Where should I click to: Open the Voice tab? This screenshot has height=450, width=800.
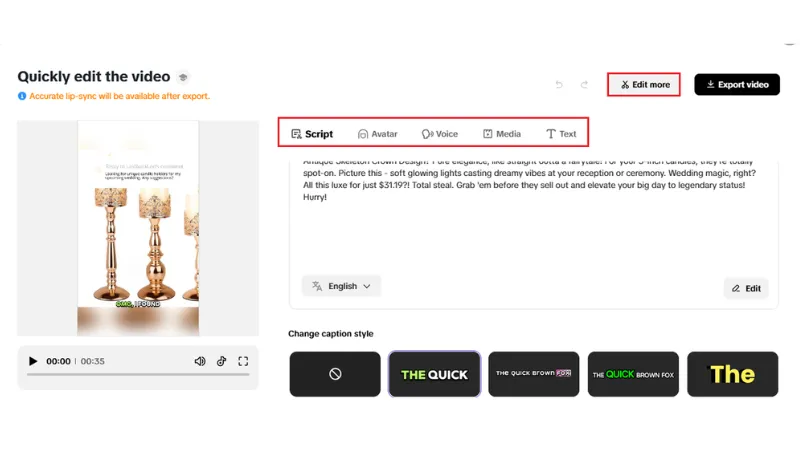440,134
